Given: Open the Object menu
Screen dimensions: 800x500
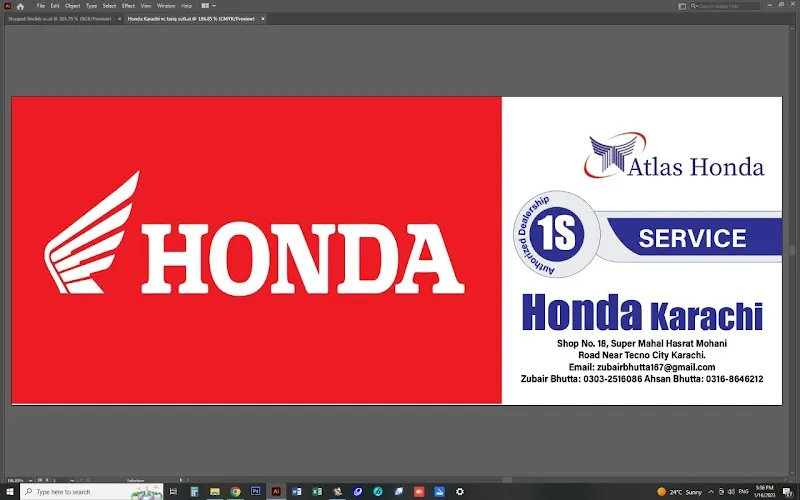Looking at the screenshot, I should coord(72,6).
